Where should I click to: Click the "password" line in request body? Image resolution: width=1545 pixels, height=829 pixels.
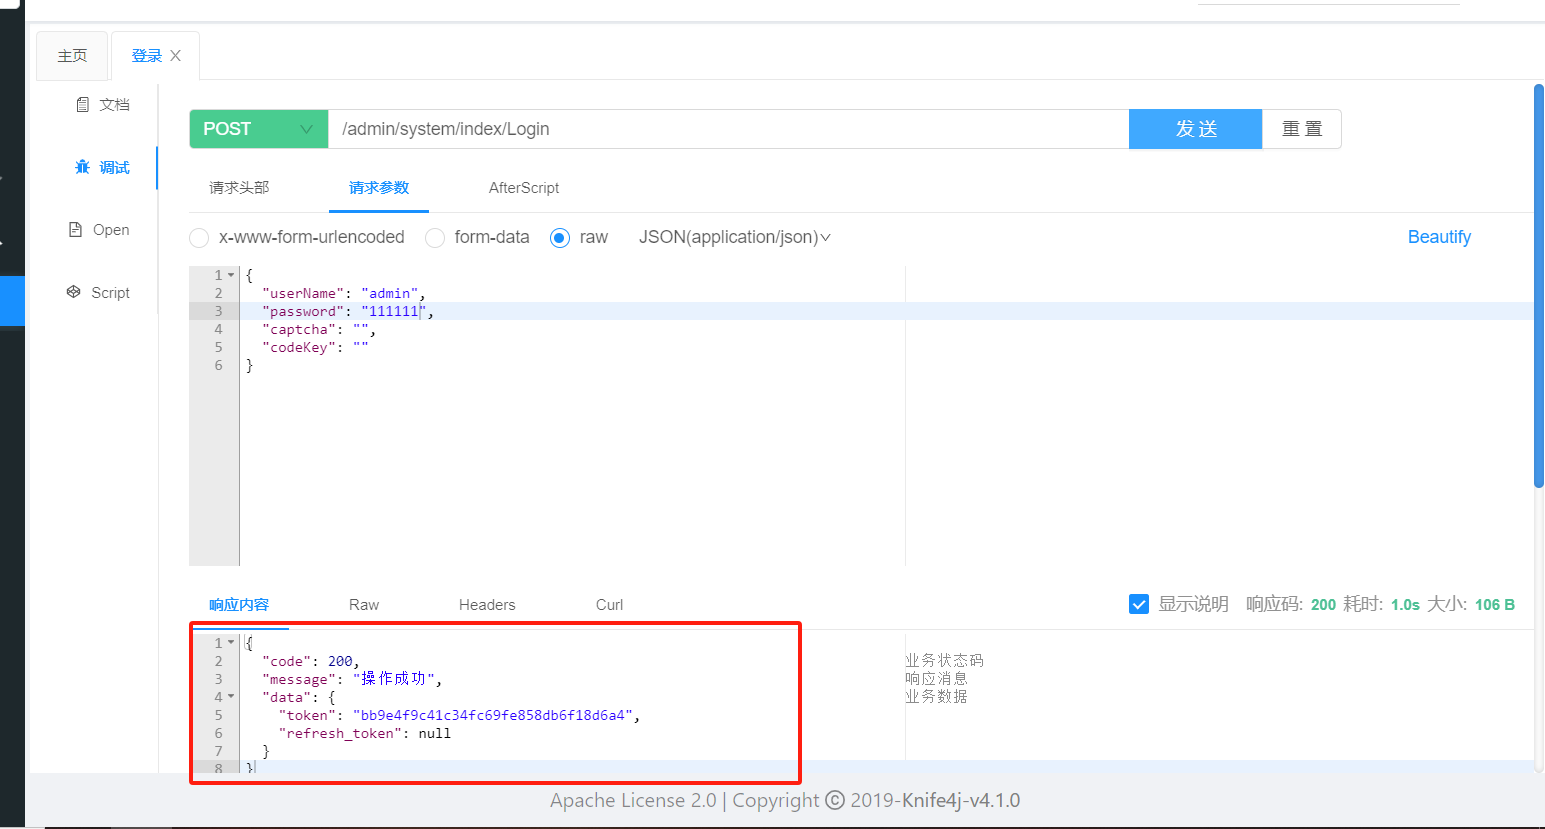tap(348, 311)
